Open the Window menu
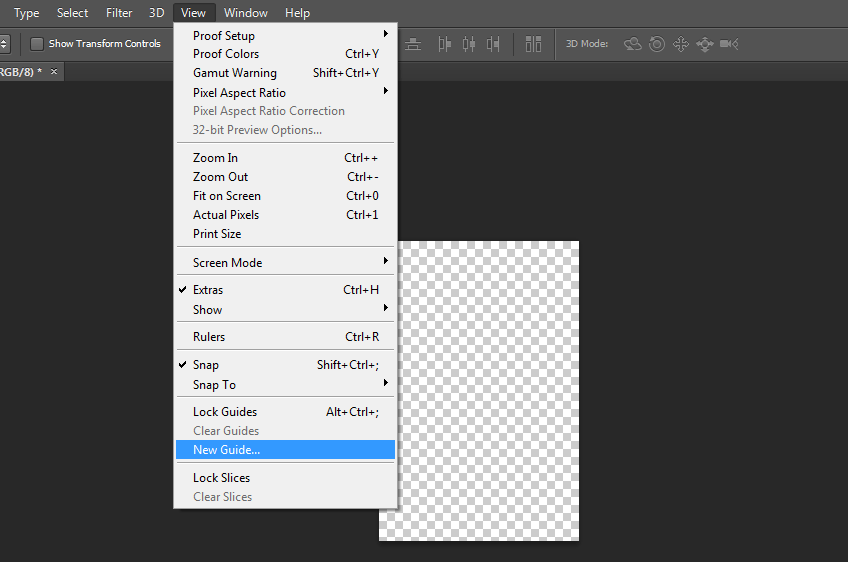Image resolution: width=848 pixels, height=562 pixels. point(246,13)
